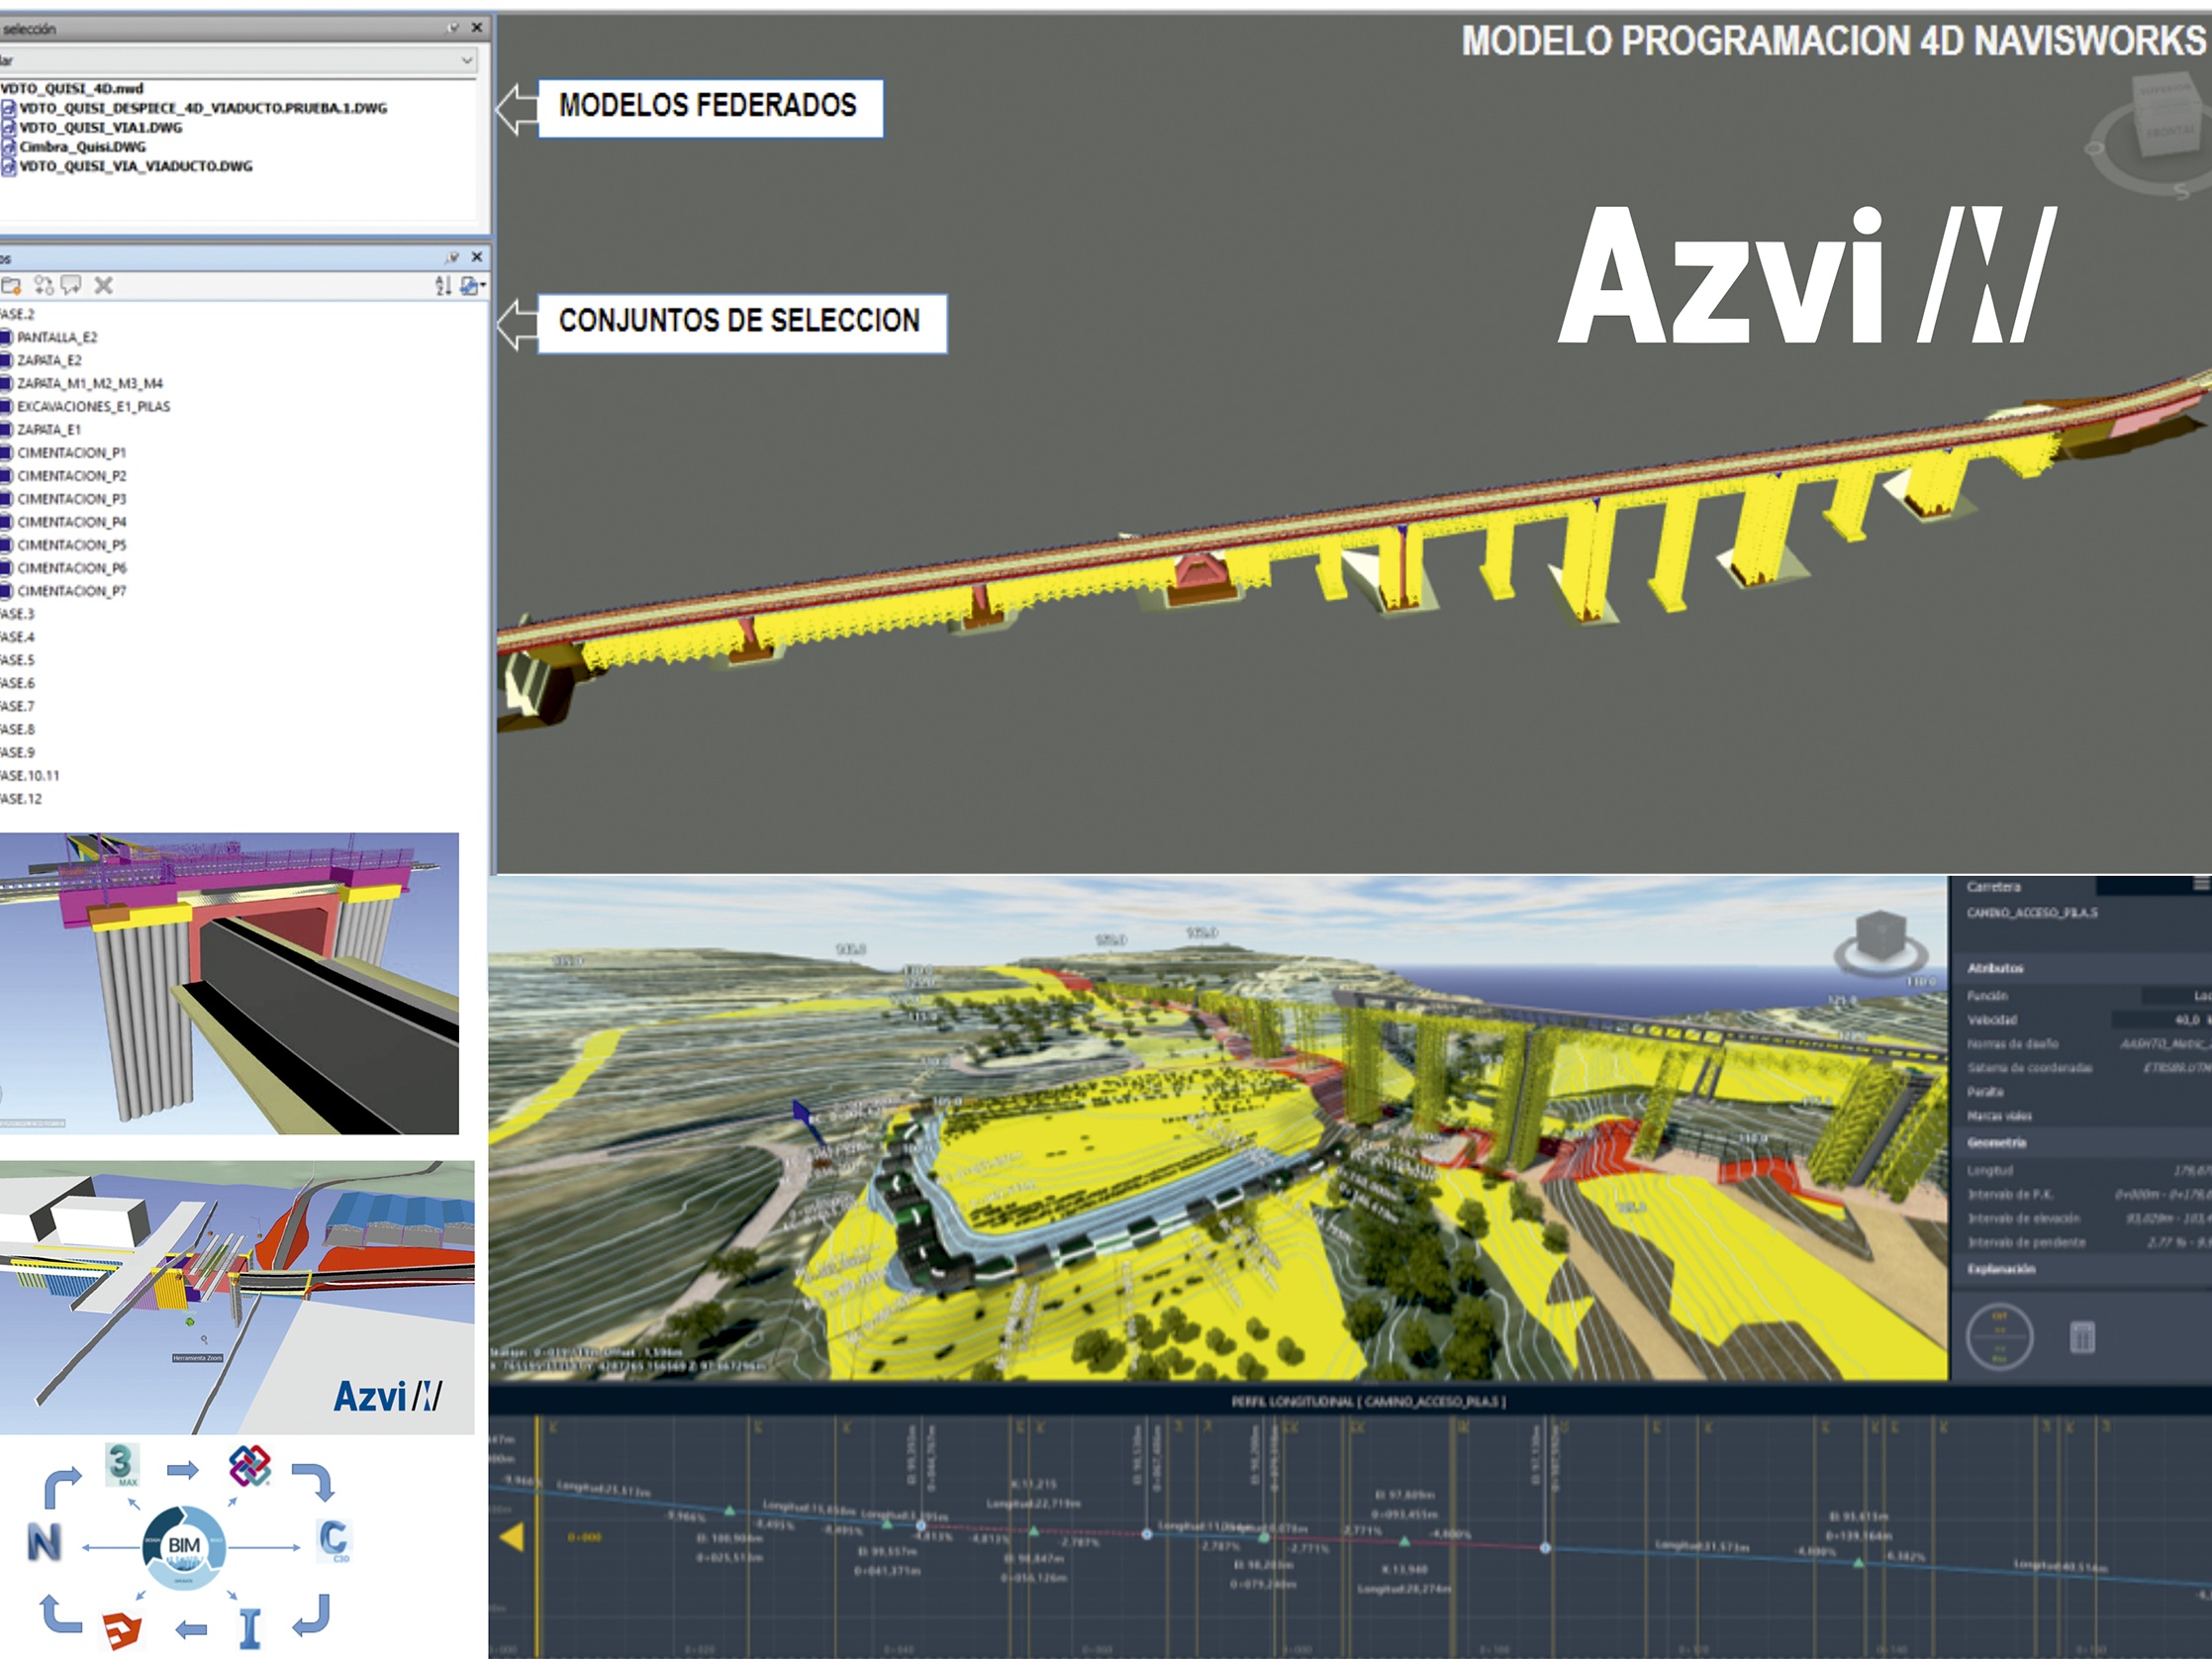The width and height of the screenshot is (2212, 1659).
Task: Click the icon beside VDTO_QUISI_VIA1.DWG
Action: tap(8, 127)
